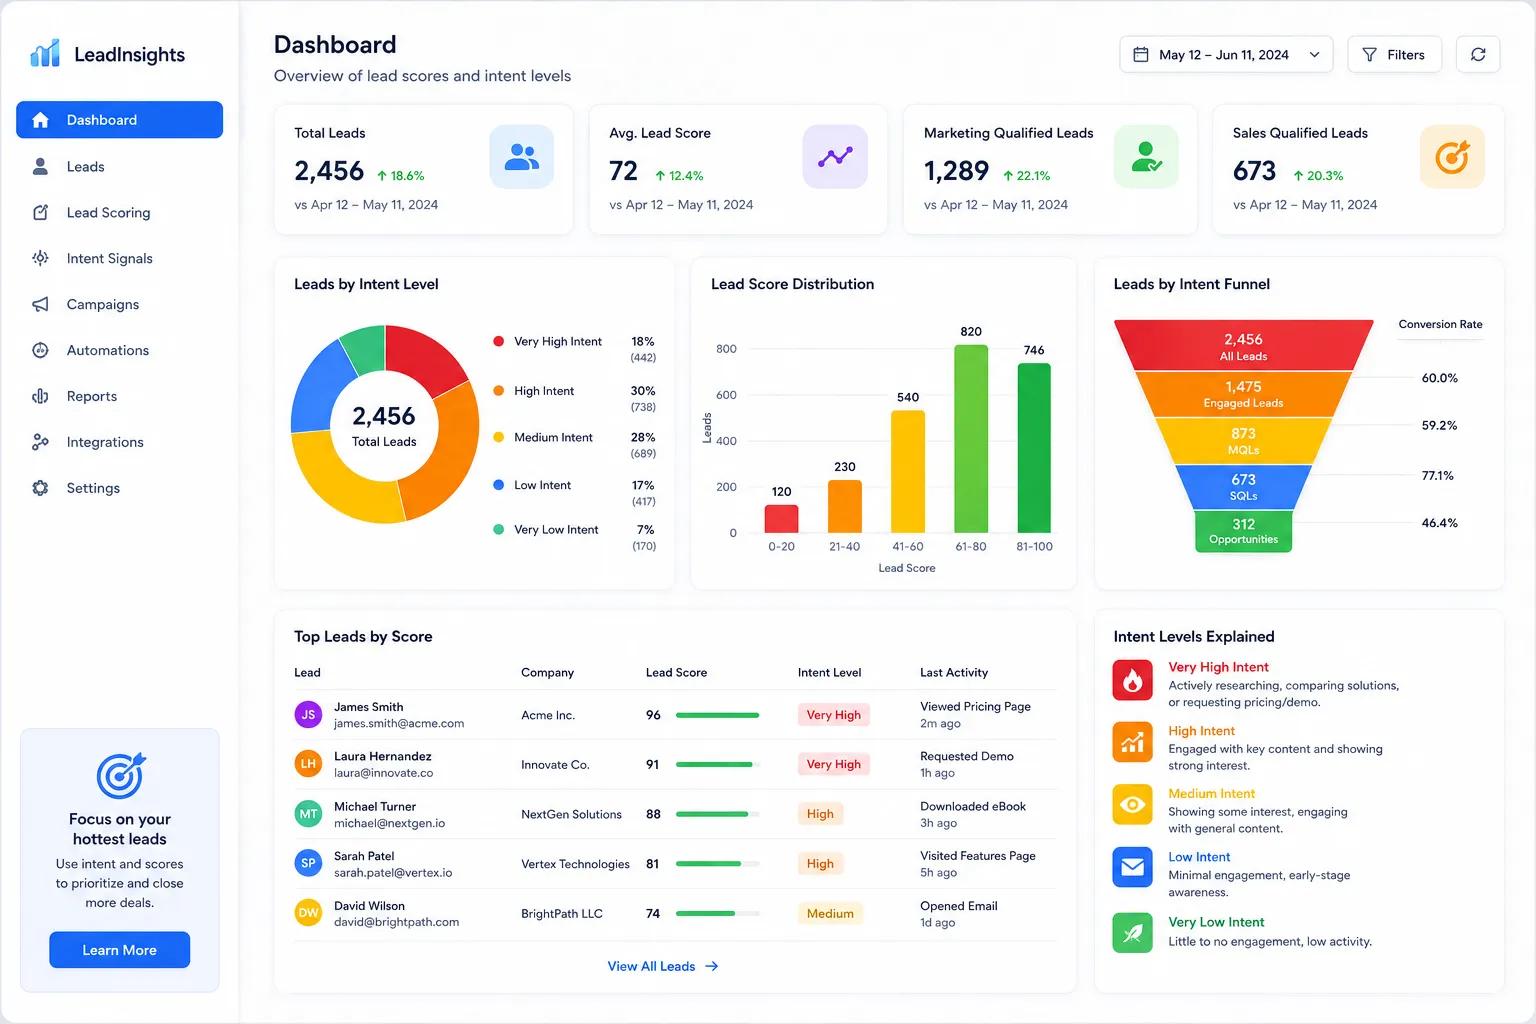Image resolution: width=1536 pixels, height=1024 pixels.
Task: Click the email james.smith@acme.com
Action: coord(399,723)
